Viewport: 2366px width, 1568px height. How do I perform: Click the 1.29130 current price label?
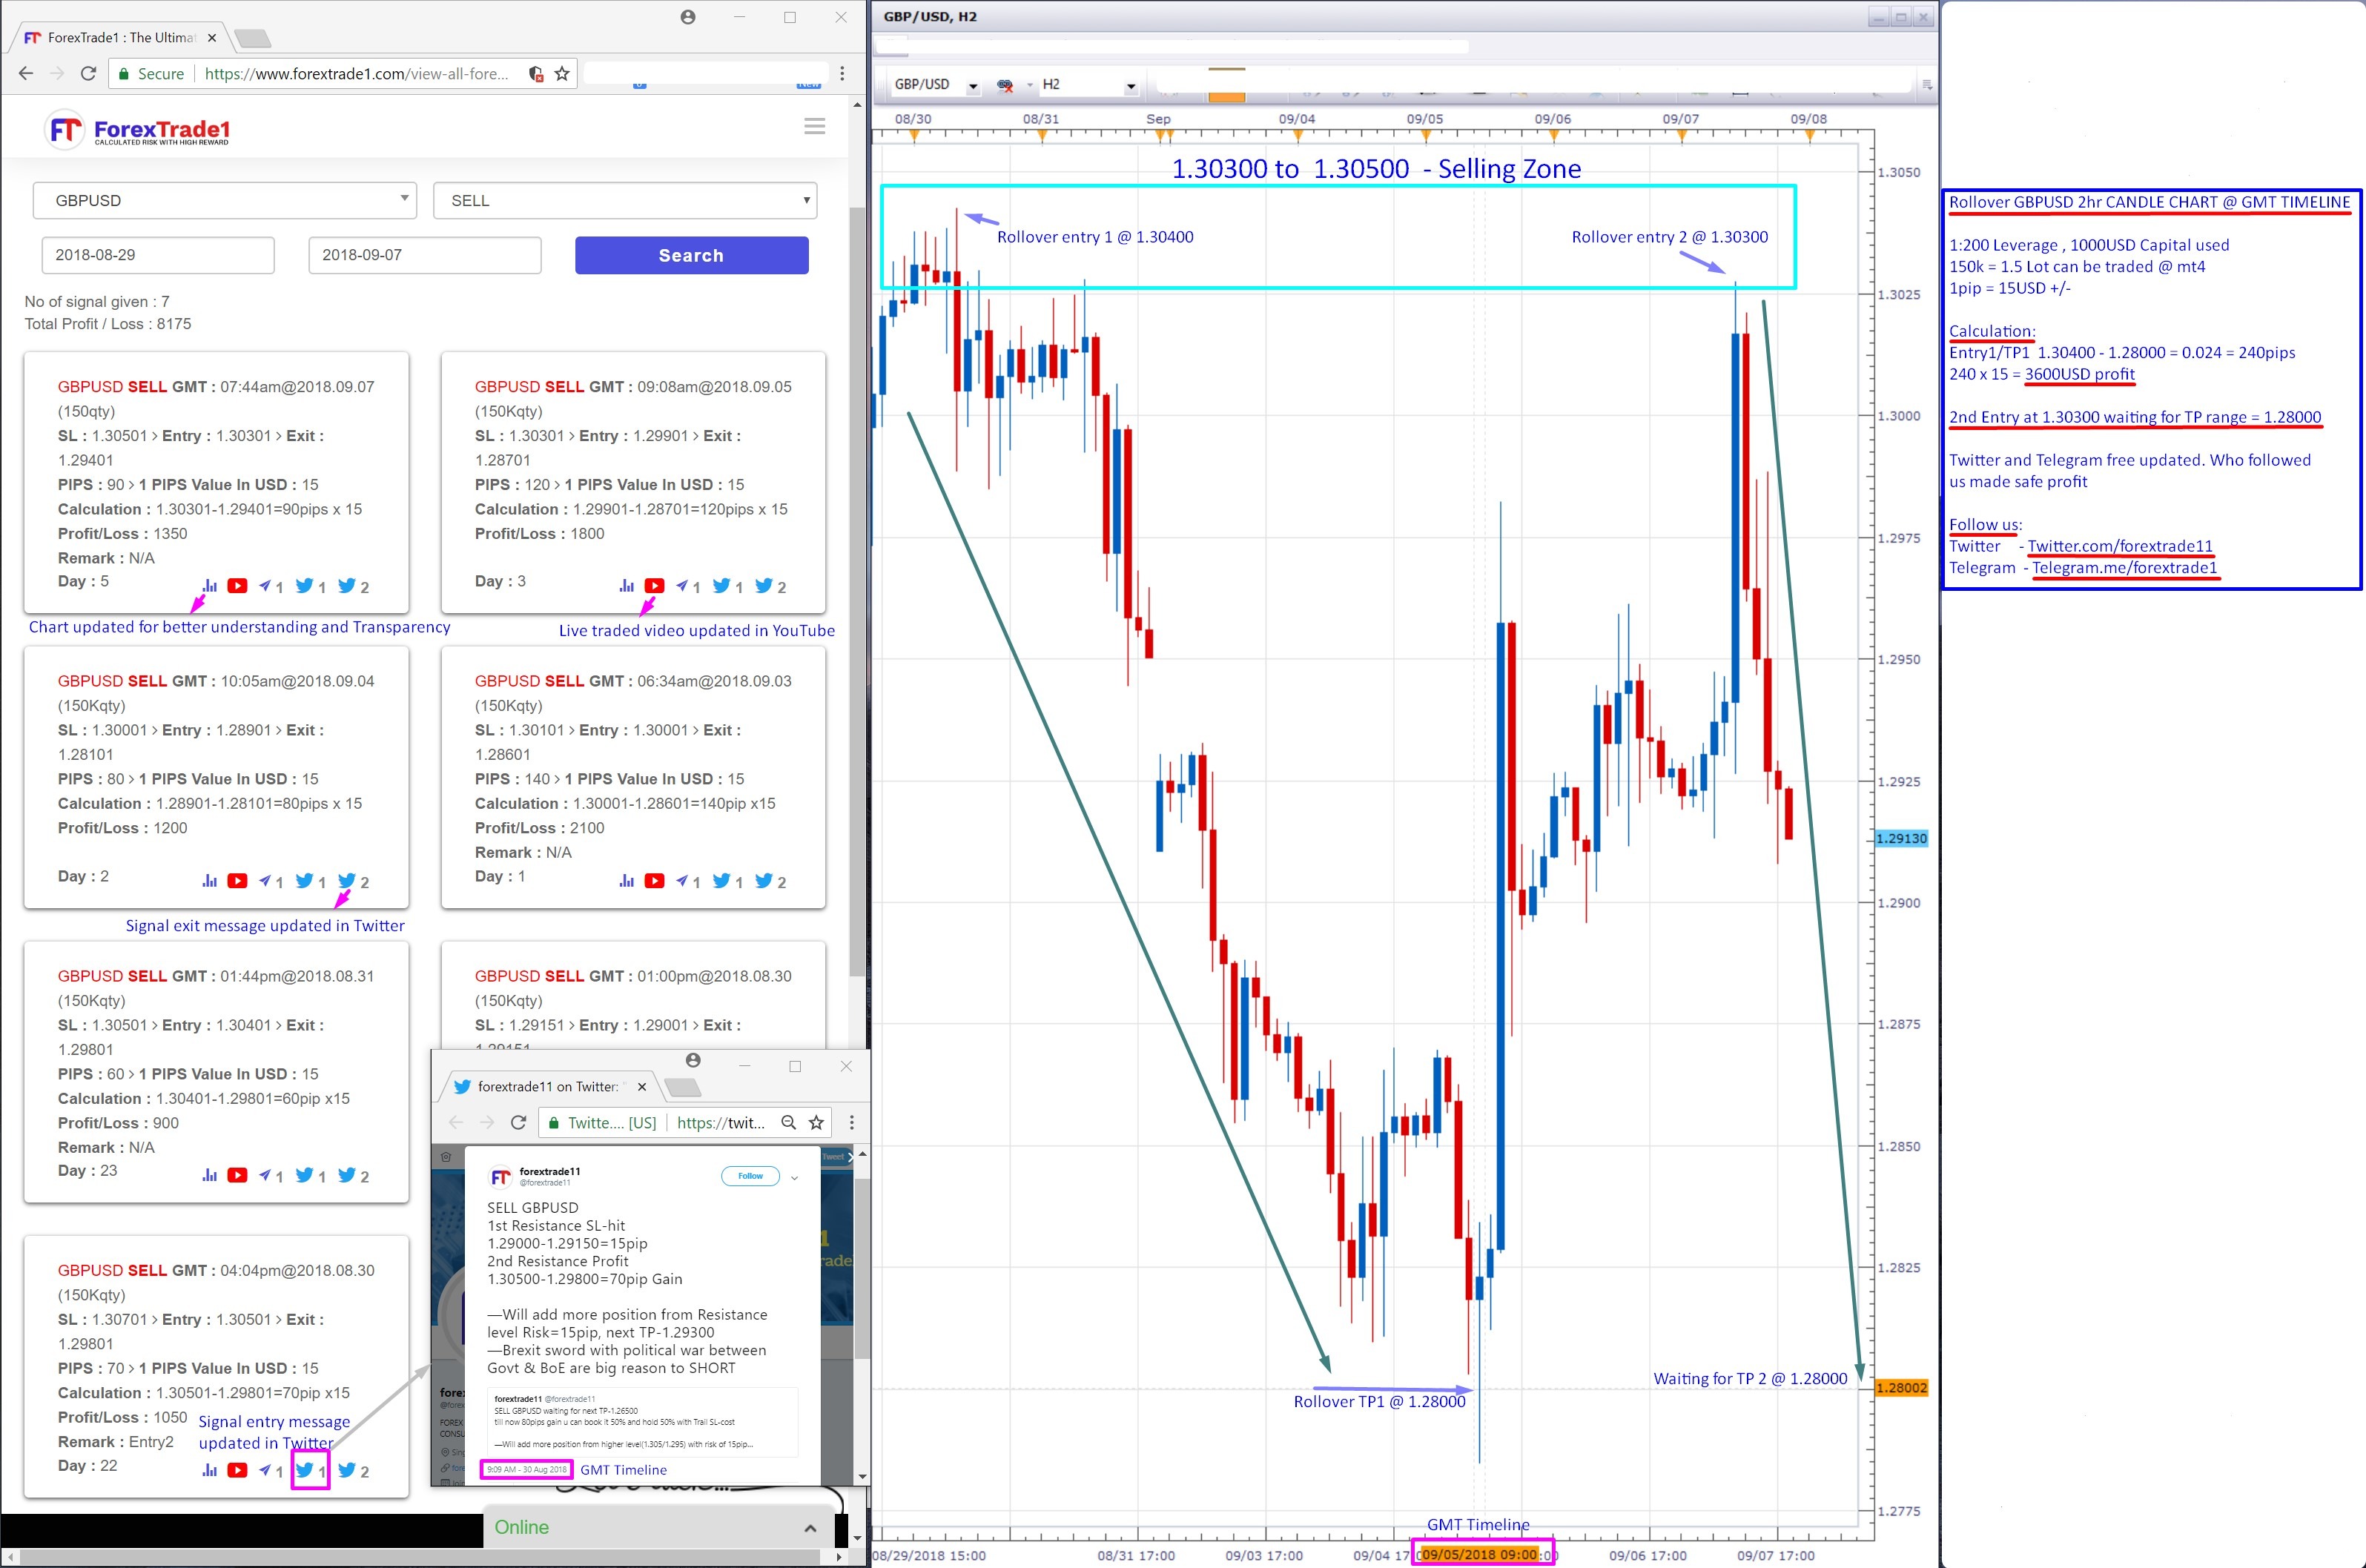1900,838
